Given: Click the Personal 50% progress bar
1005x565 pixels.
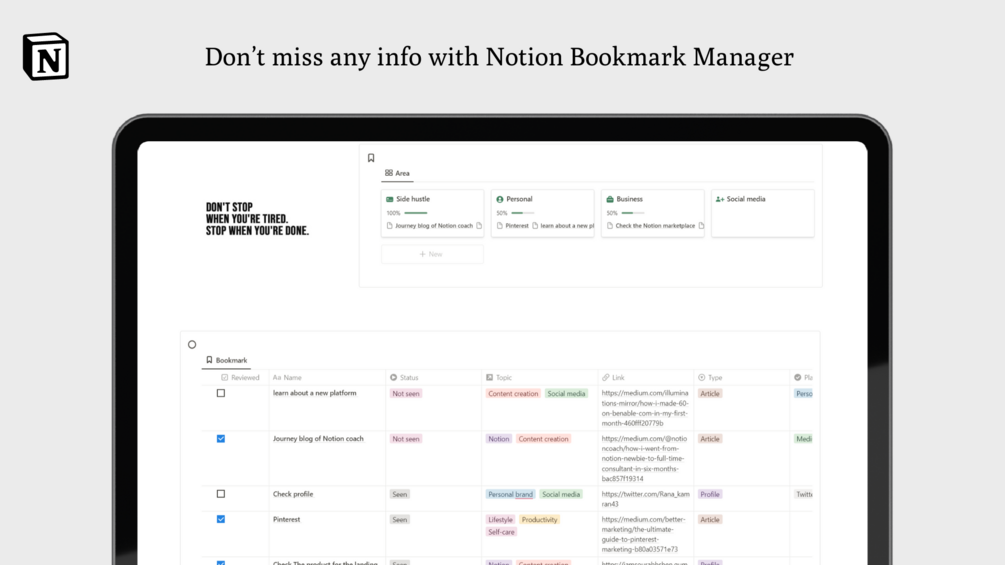Looking at the screenshot, I should pyautogui.click(x=523, y=213).
